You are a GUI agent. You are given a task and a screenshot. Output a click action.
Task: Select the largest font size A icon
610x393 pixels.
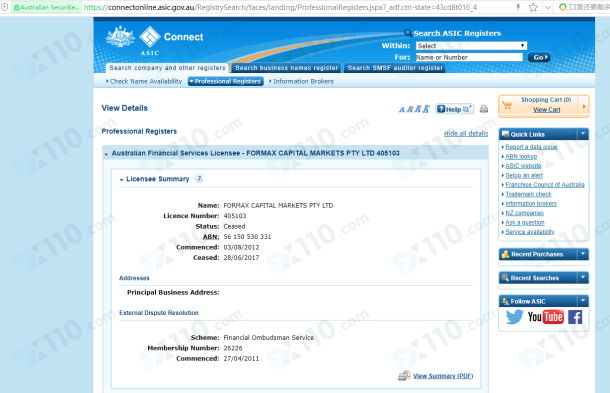pos(426,109)
